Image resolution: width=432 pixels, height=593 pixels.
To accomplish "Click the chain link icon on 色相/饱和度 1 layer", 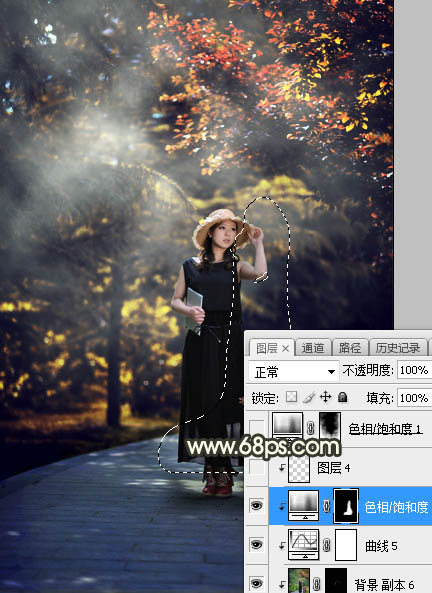I will pyautogui.click(x=311, y=428).
